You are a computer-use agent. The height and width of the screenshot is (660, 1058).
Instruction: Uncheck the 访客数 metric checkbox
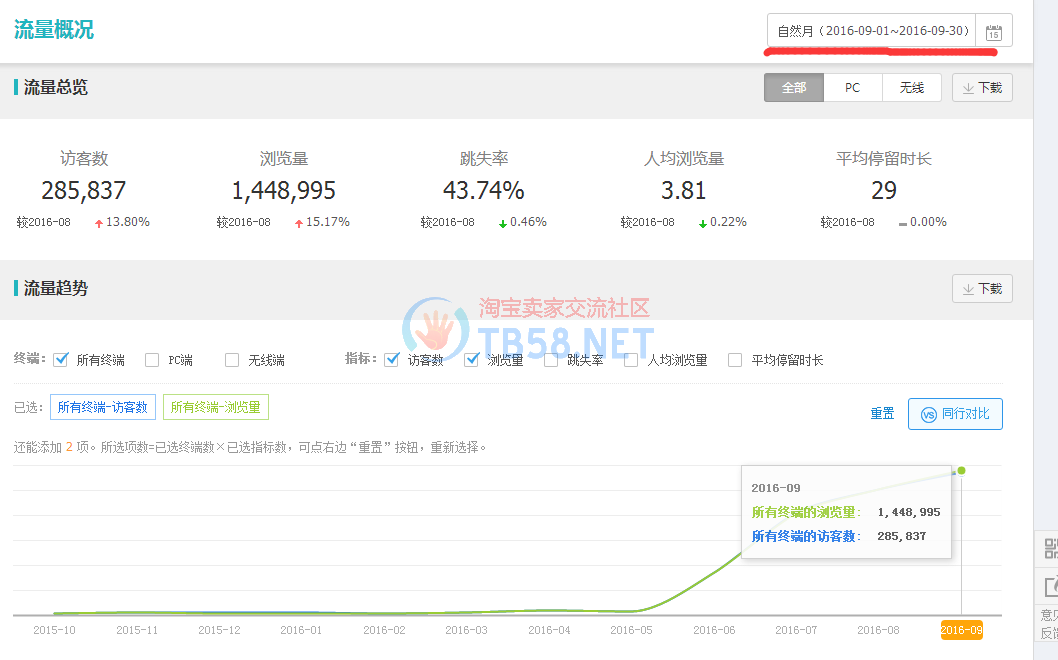(392, 360)
